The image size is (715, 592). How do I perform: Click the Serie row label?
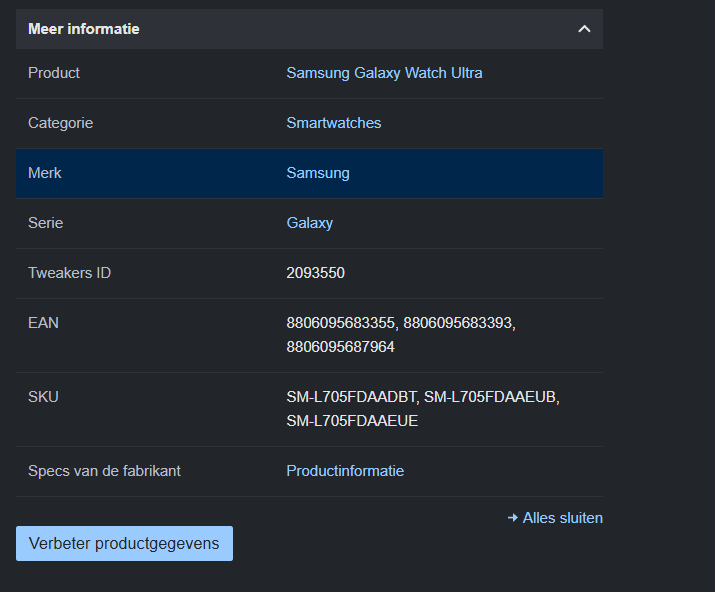[x=46, y=223]
